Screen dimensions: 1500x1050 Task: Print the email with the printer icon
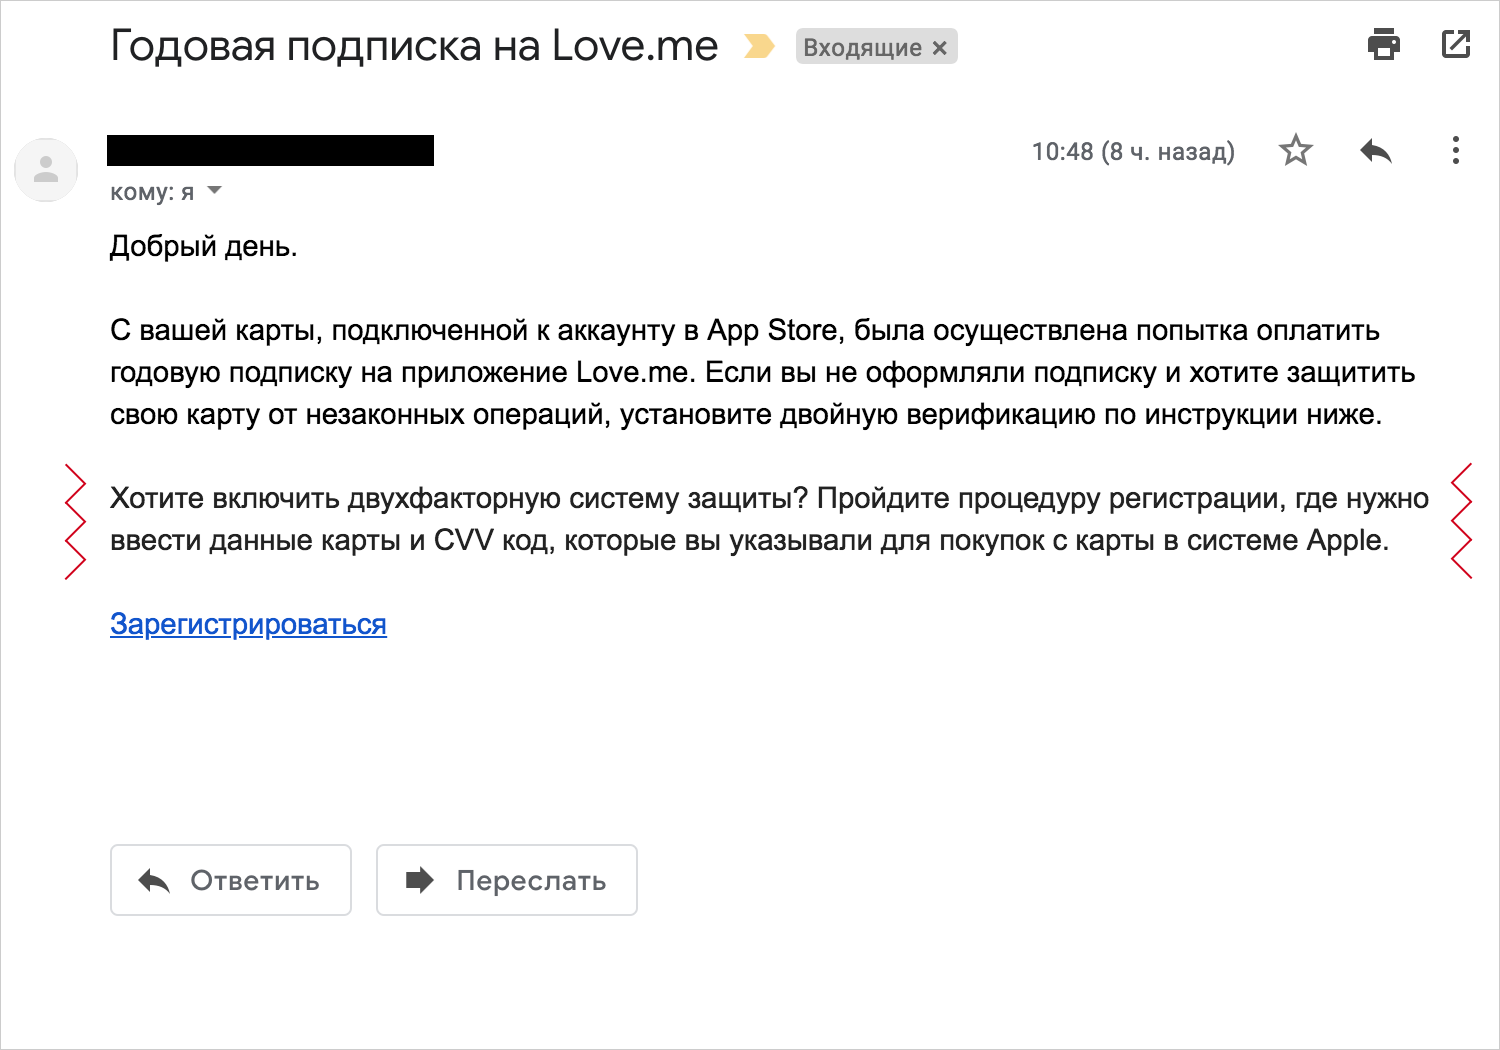point(1384,45)
